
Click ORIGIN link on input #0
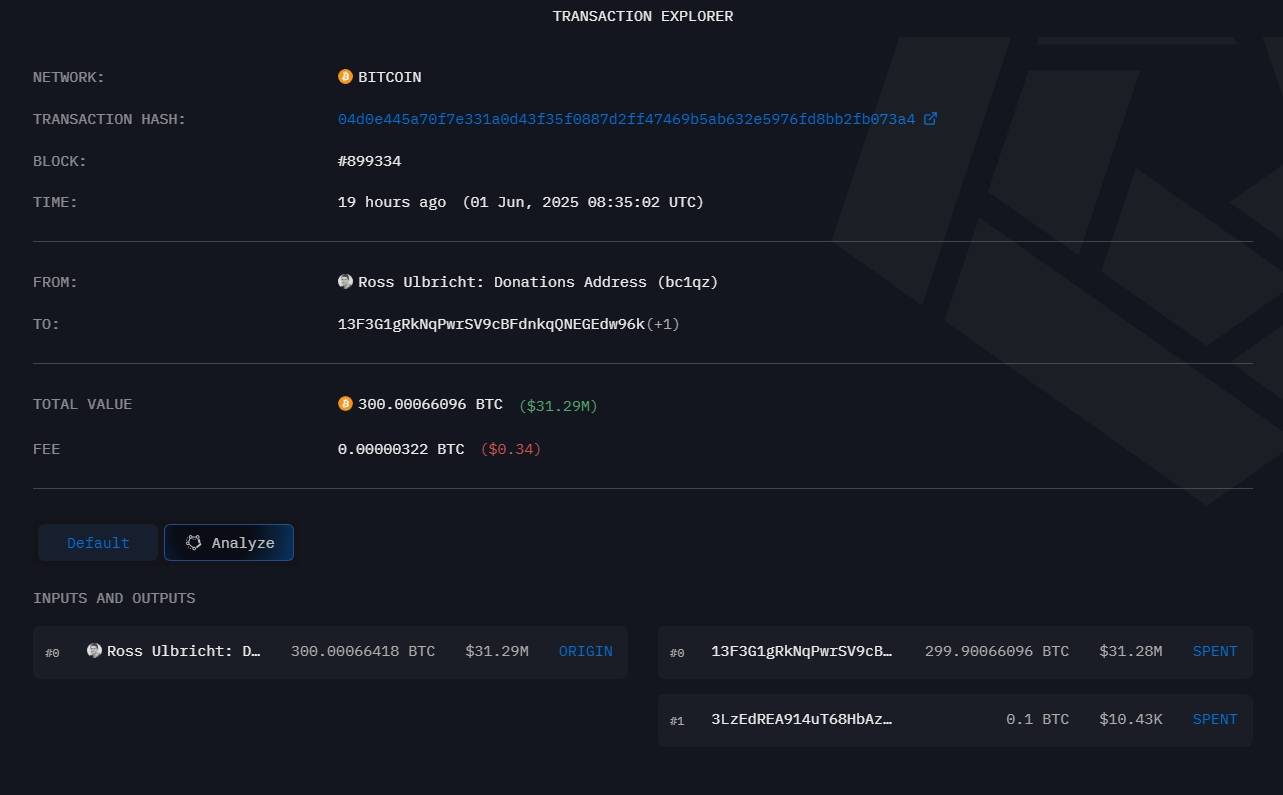pos(586,651)
